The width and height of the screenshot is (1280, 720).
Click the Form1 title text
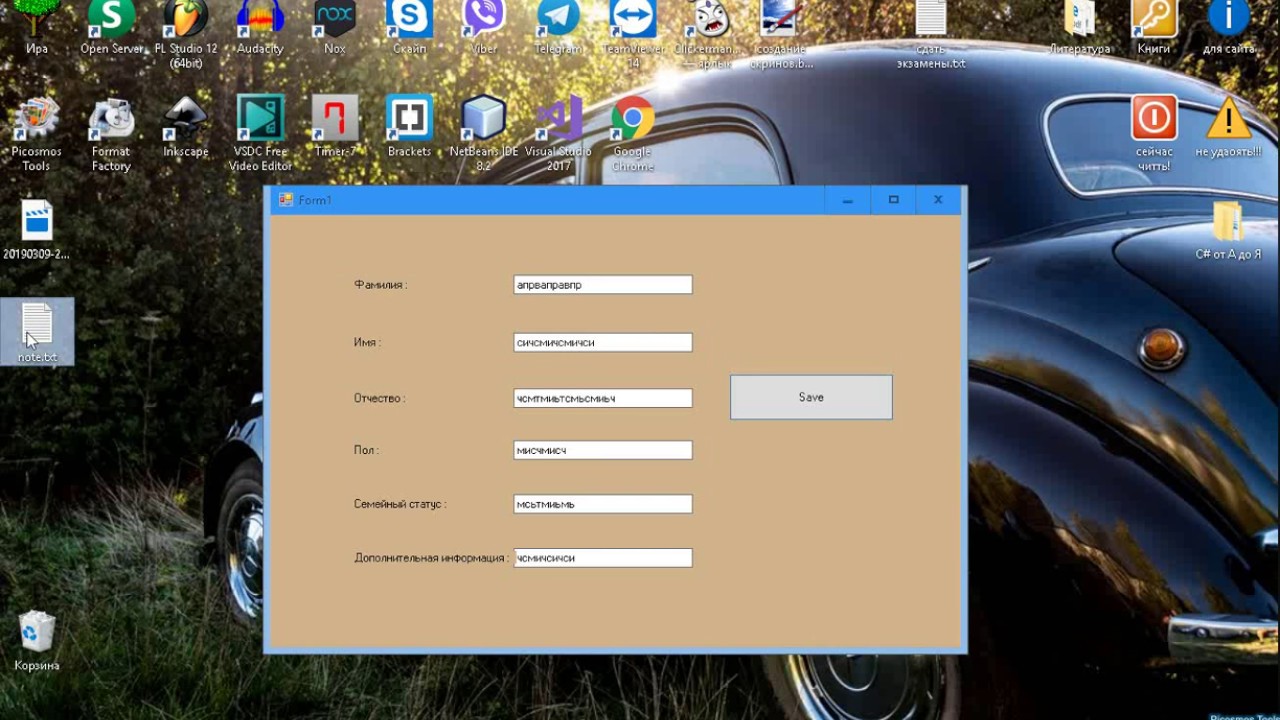(x=315, y=200)
